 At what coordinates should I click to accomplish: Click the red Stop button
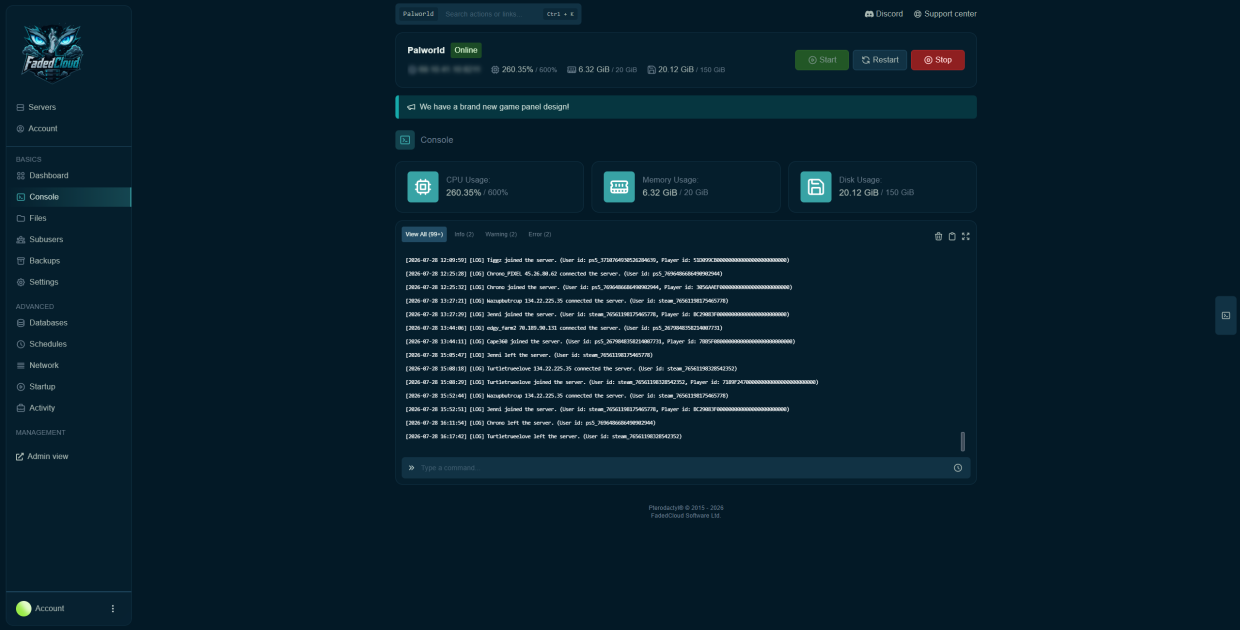coord(938,60)
